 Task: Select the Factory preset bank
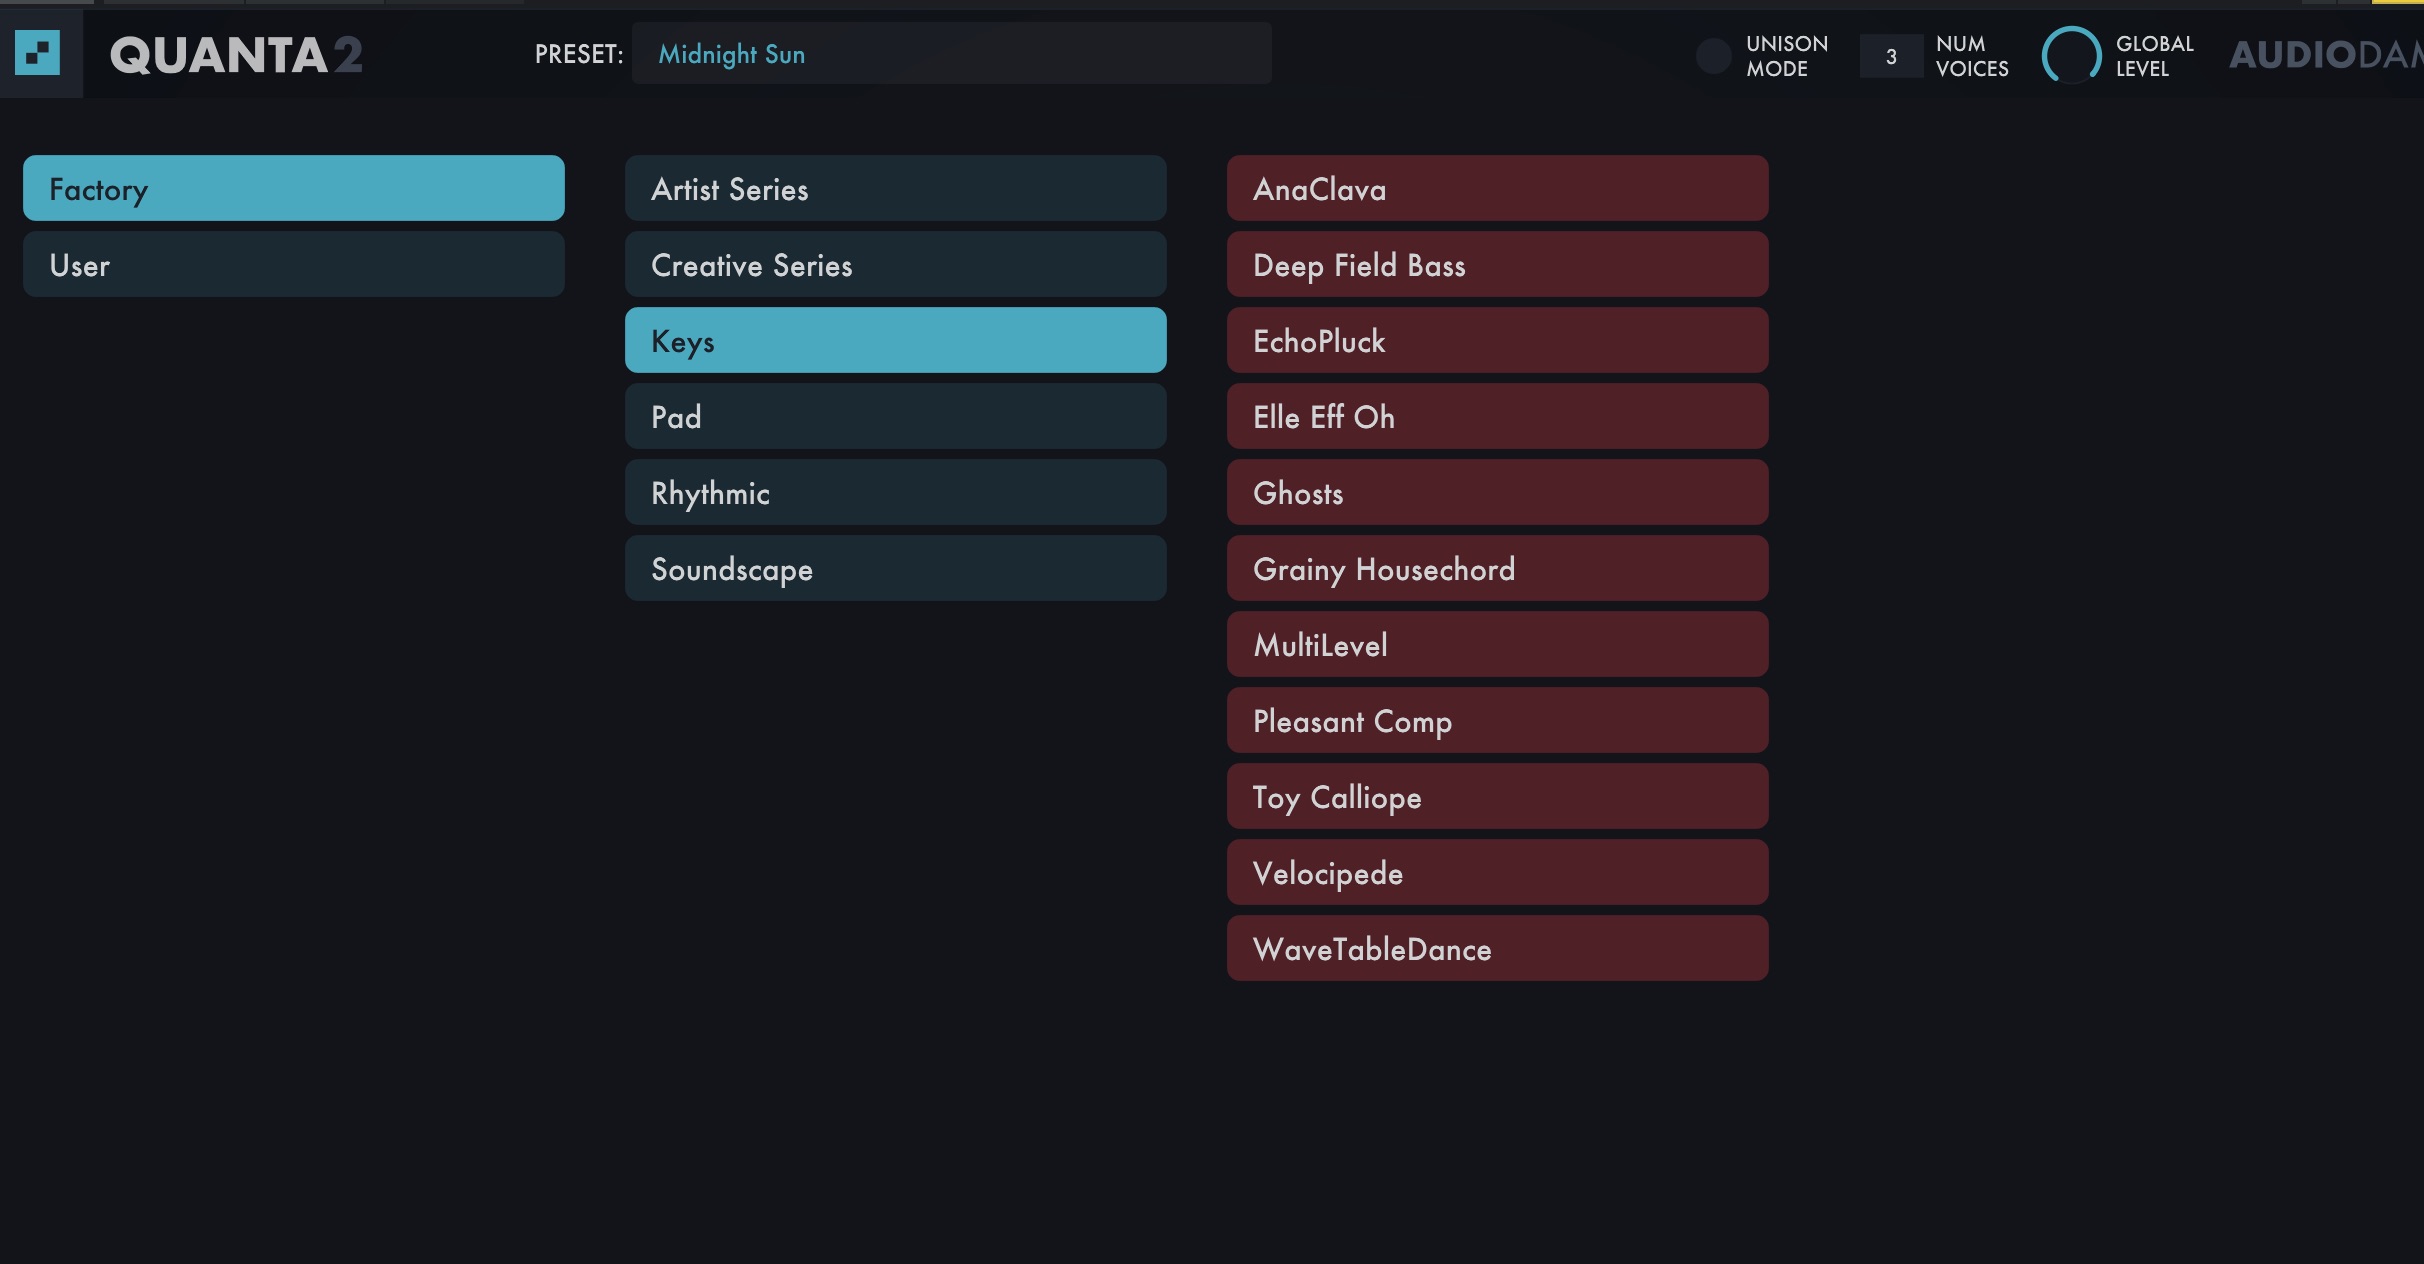pos(293,188)
